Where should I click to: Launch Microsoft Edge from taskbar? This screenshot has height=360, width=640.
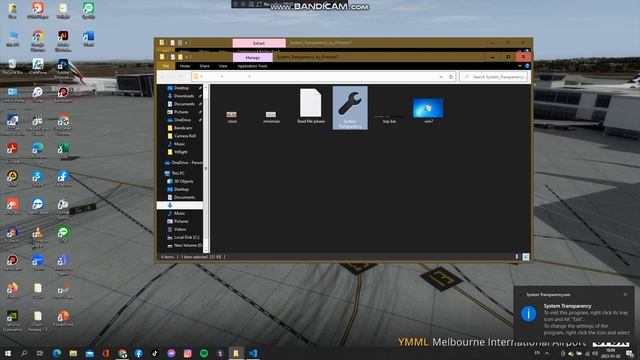57,353
